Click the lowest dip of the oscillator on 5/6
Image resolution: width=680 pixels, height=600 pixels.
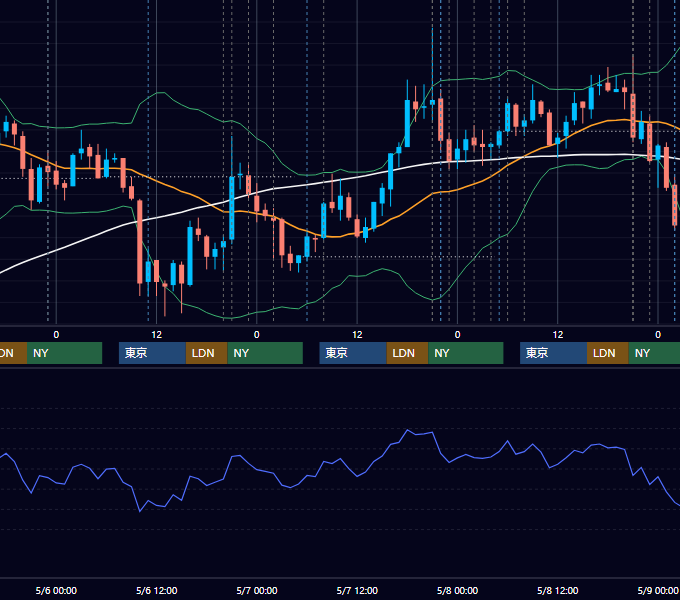click(140, 512)
